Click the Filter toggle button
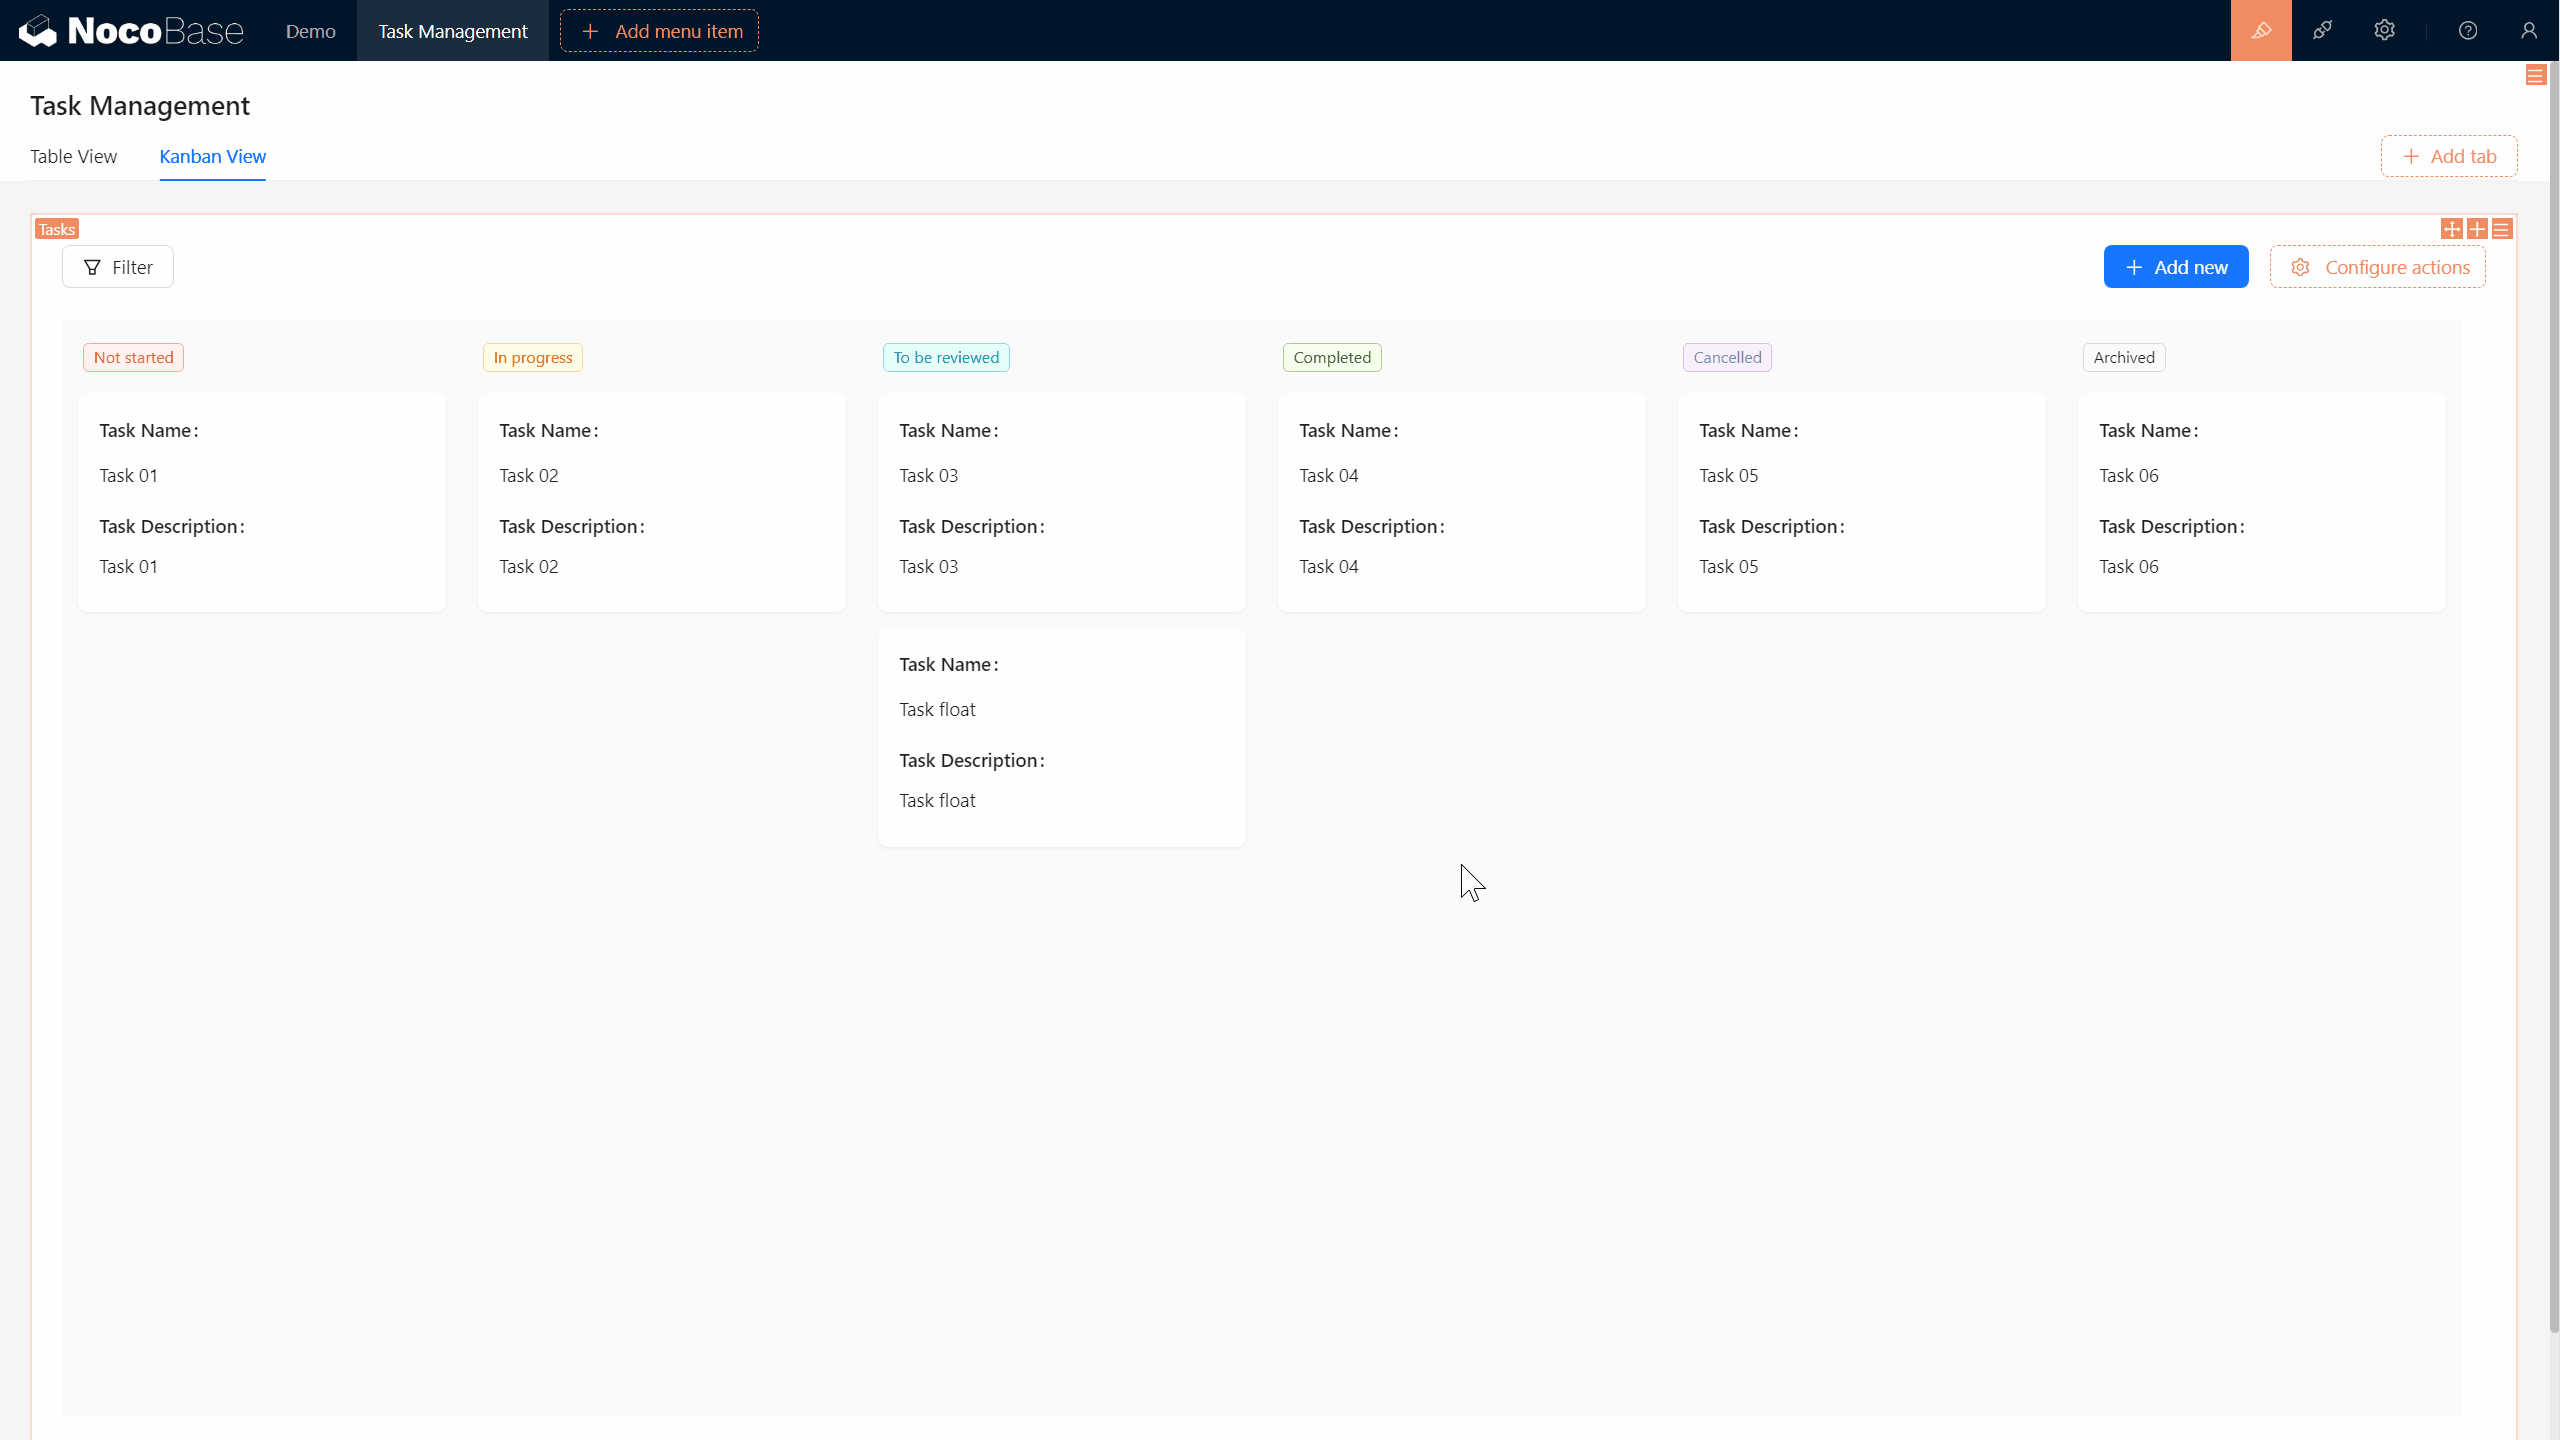This screenshot has width=2560, height=1440. (x=118, y=265)
